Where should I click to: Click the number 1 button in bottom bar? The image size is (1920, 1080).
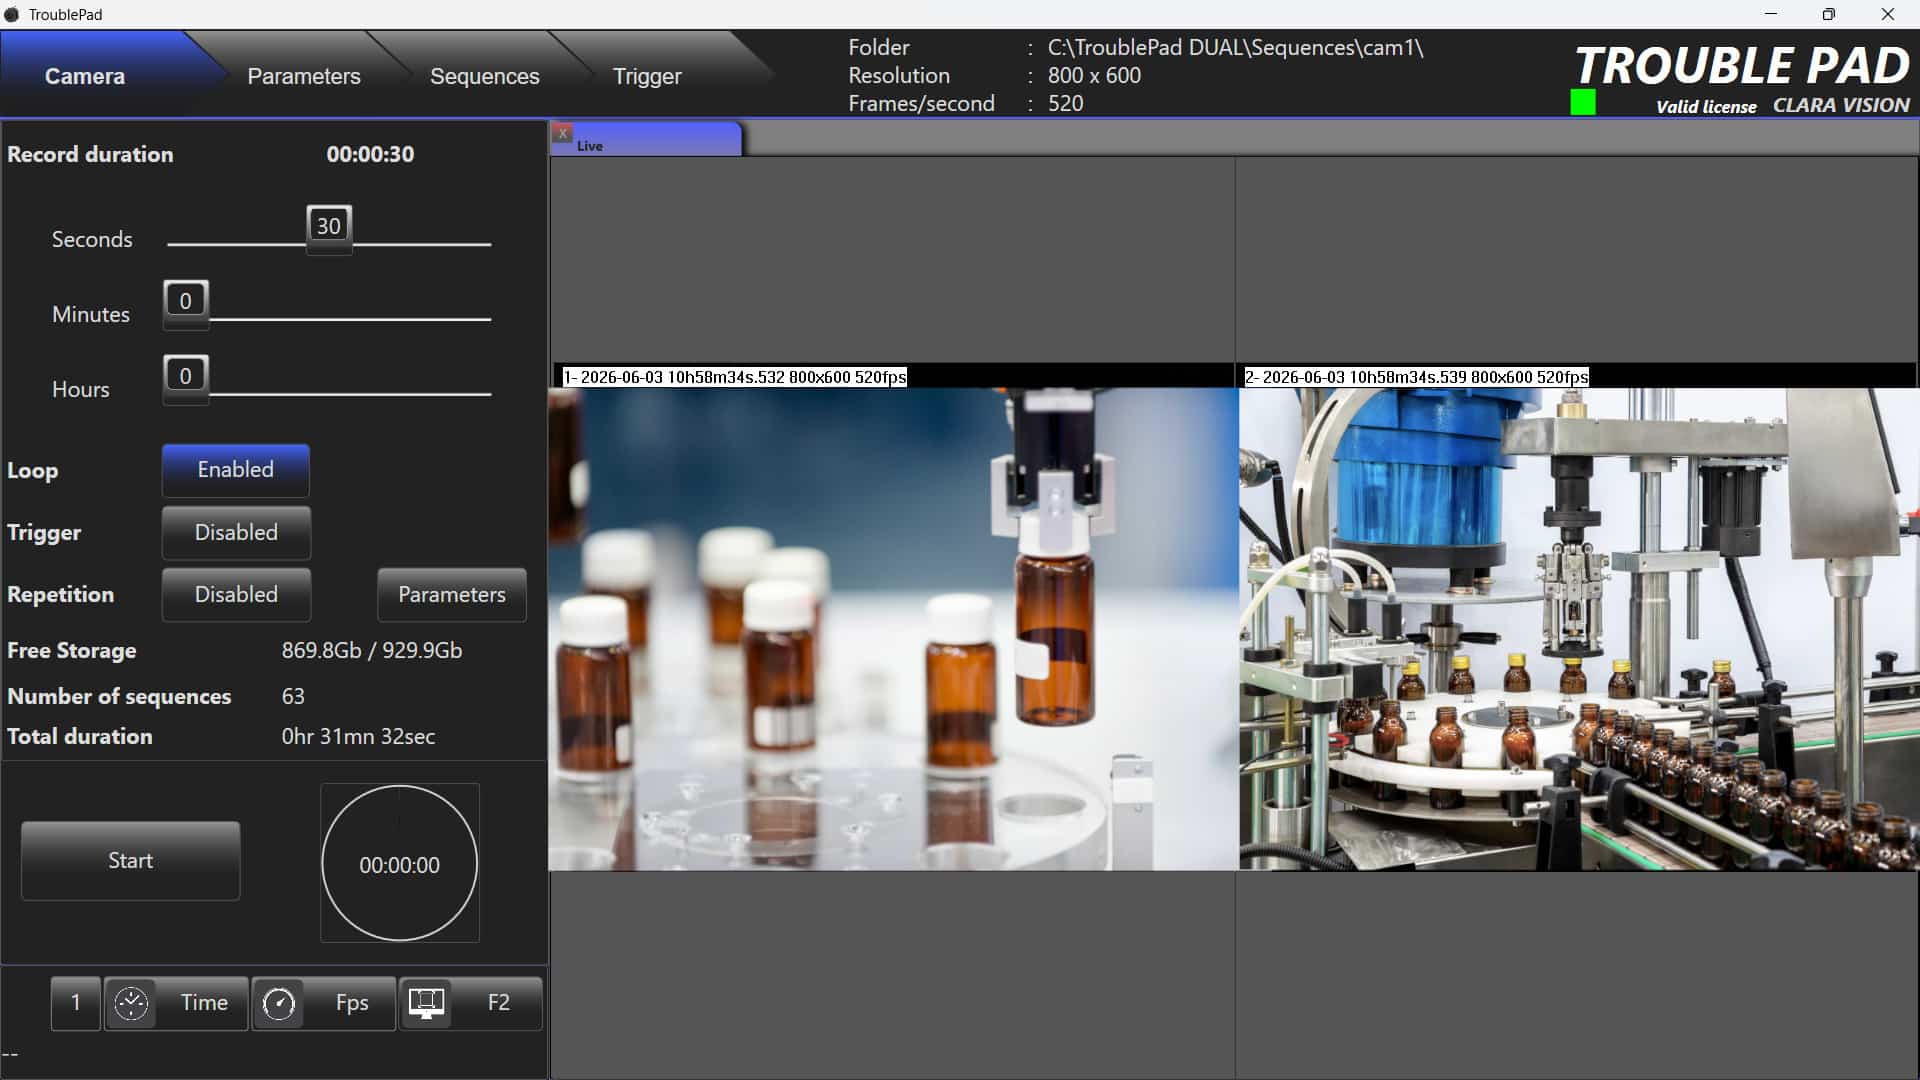76,1003
